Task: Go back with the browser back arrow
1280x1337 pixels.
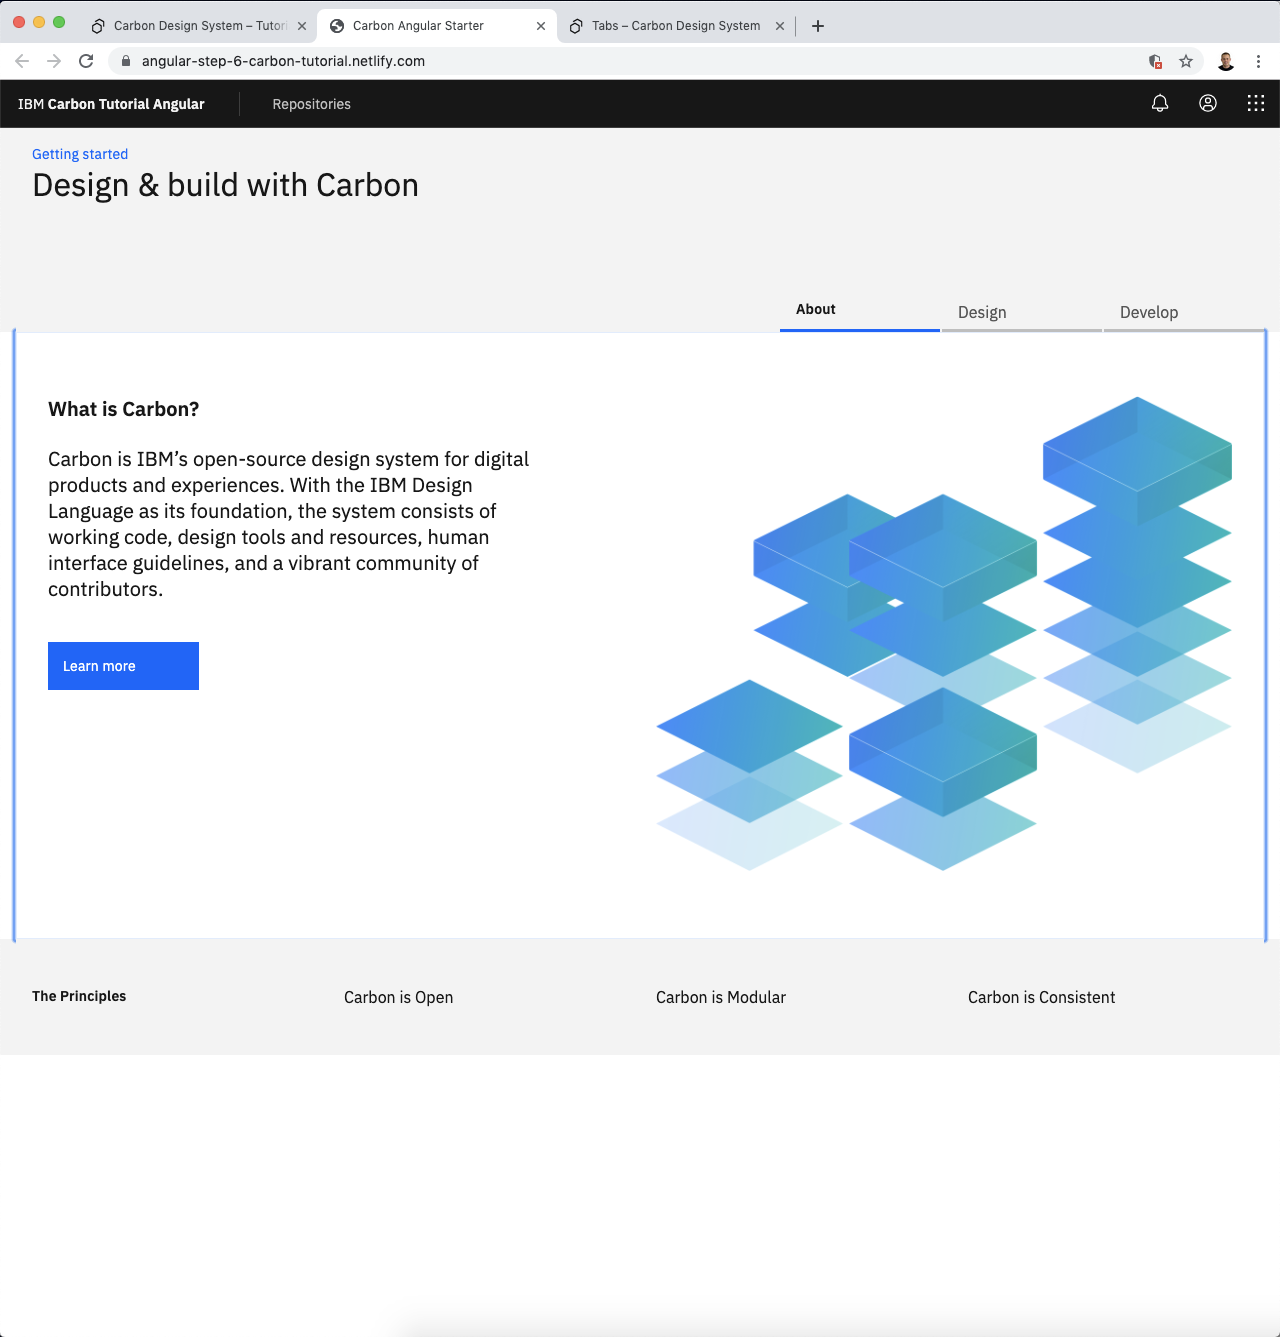Action: [22, 61]
